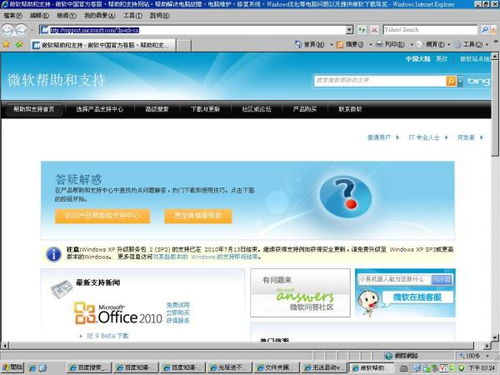500x375 pixels.
Task: Click the 微软帮助和支持 search input field
Action: (379, 81)
